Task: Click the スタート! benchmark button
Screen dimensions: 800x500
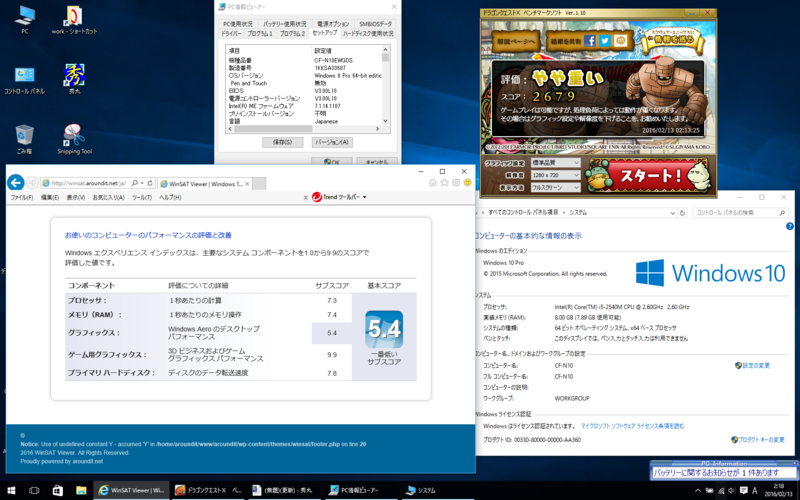Action: [x=649, y=176]
